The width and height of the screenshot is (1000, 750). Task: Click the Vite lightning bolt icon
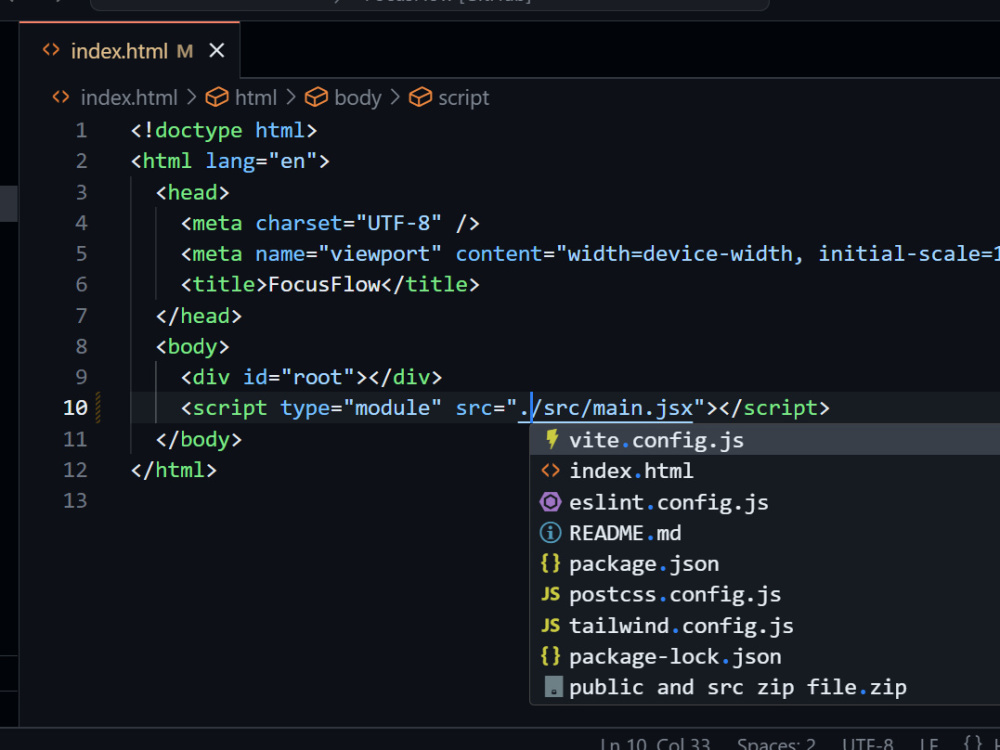[552, 439]
